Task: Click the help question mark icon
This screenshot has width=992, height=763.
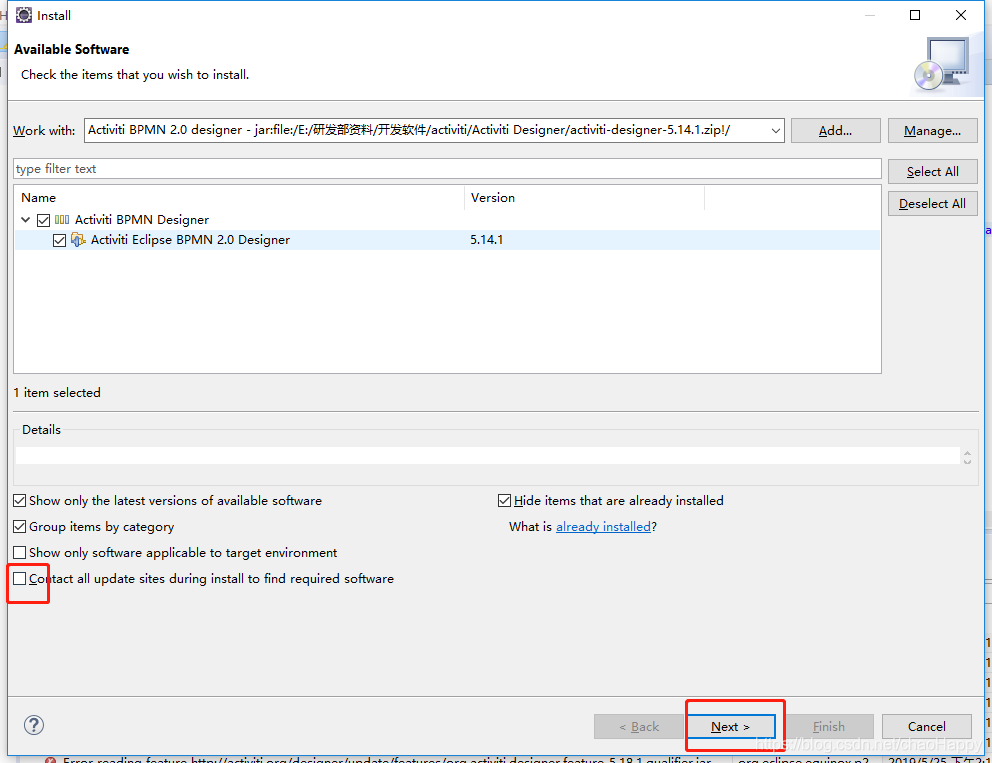Action: (x=34, y=725)
